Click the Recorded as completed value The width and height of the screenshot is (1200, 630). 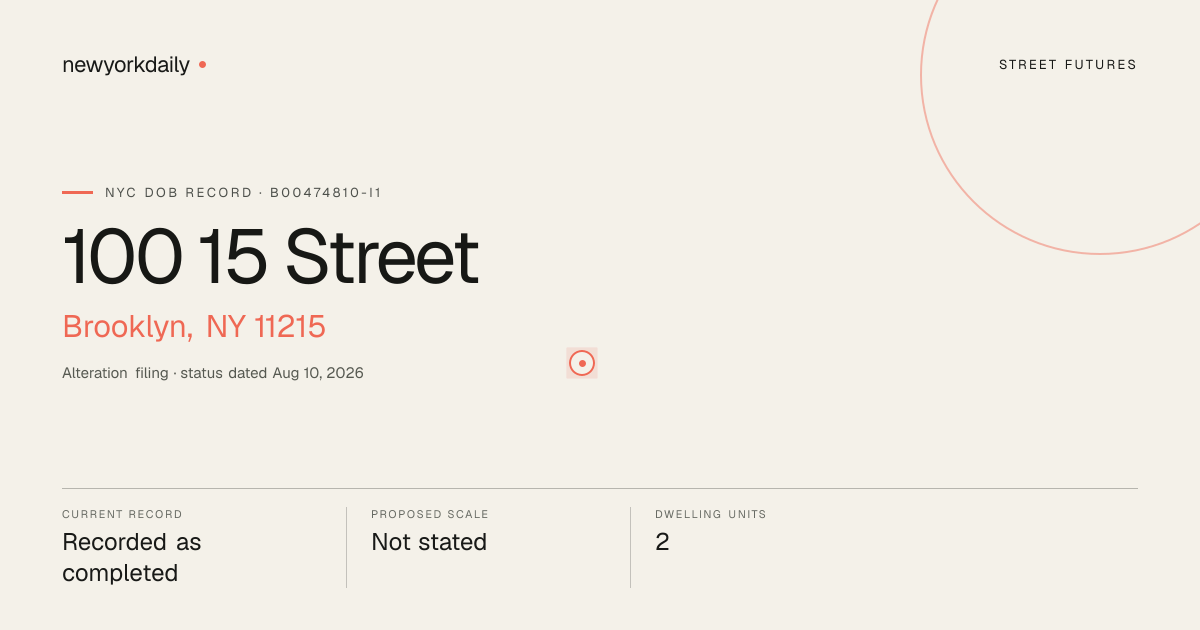pos(132,558)
